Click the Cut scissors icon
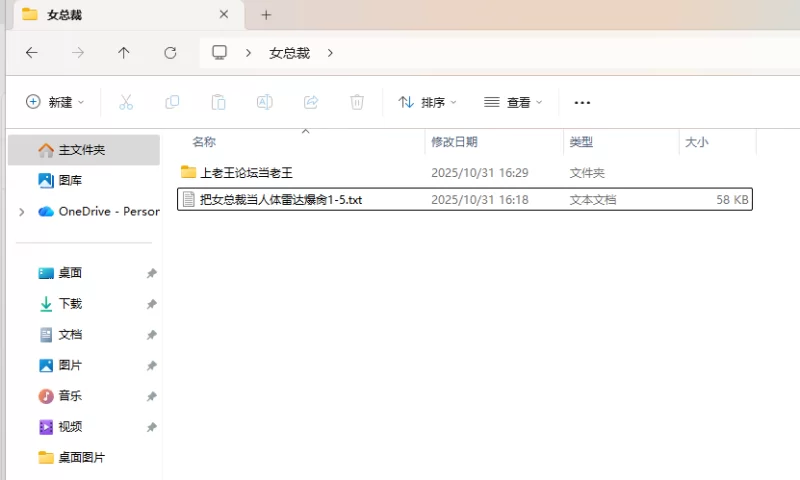The height and width of the screenshot is (480, 800). pos(126,102)
